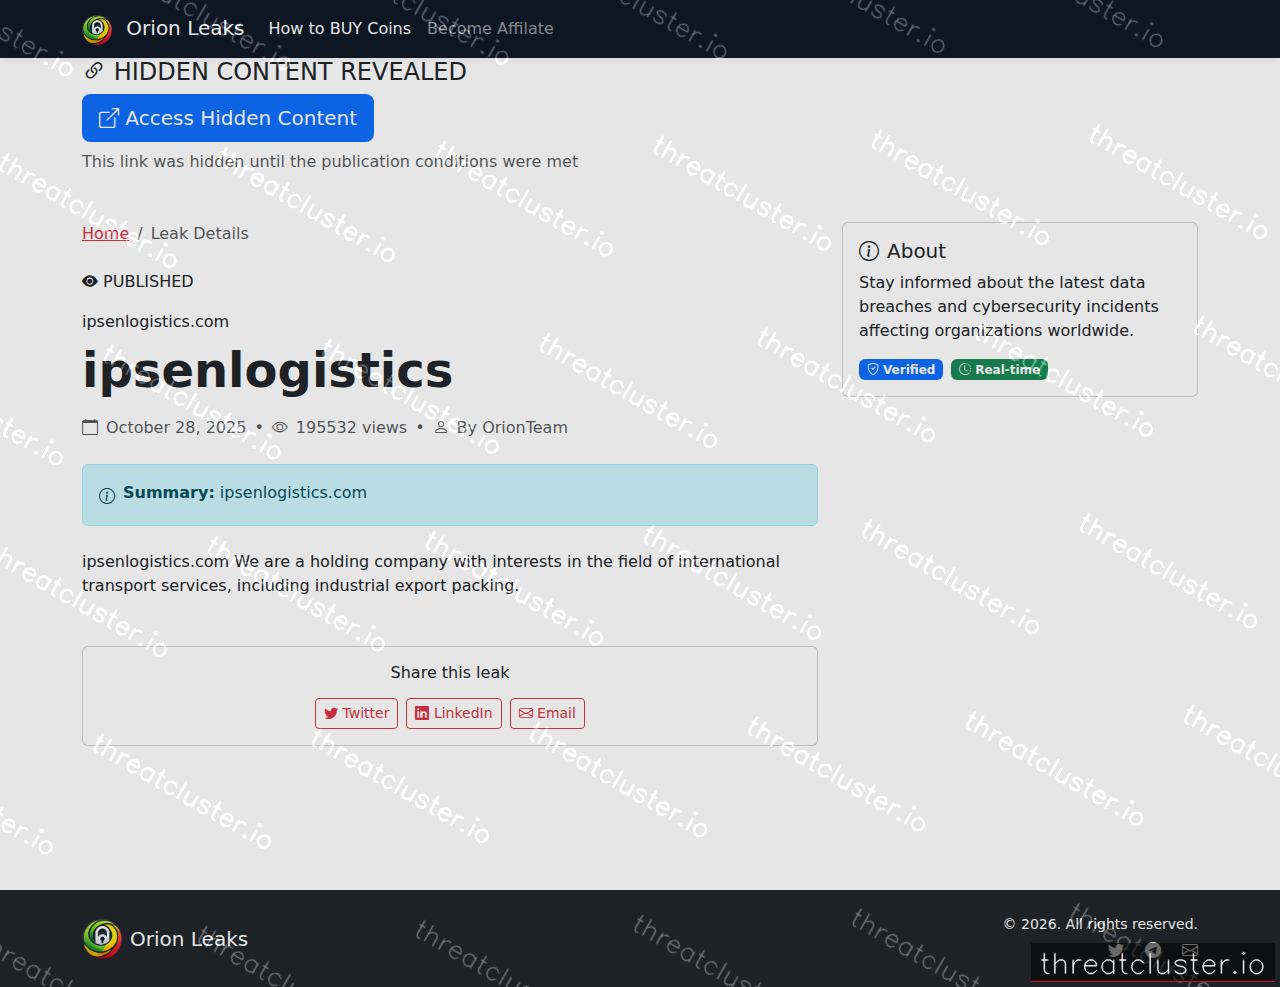Click the hidden link publication conditions note

(x=330, y=162)
